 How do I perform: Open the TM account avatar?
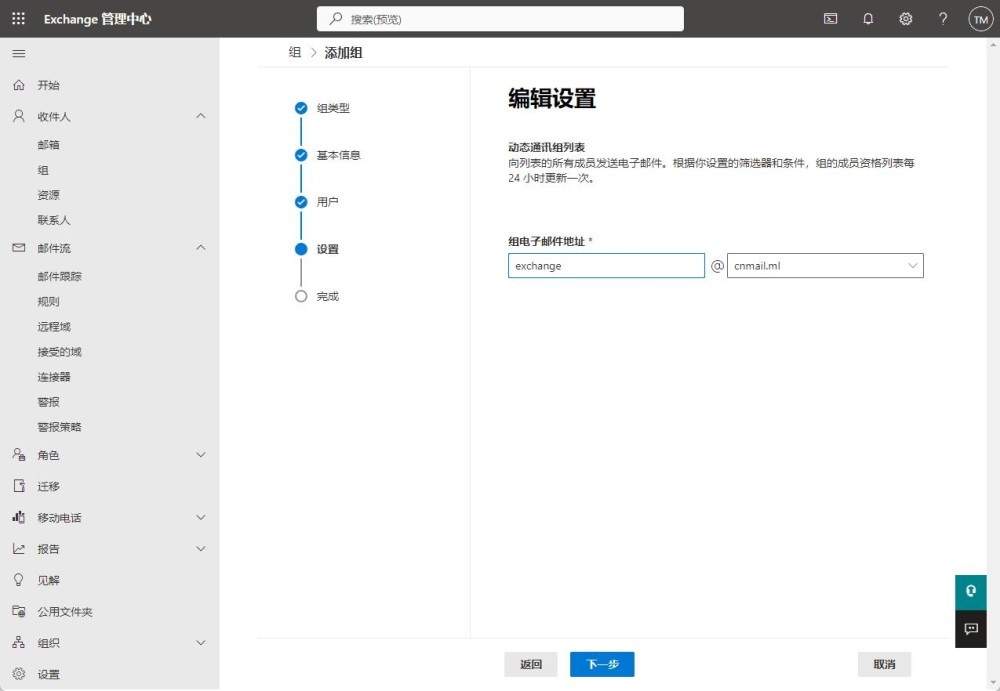980,19
